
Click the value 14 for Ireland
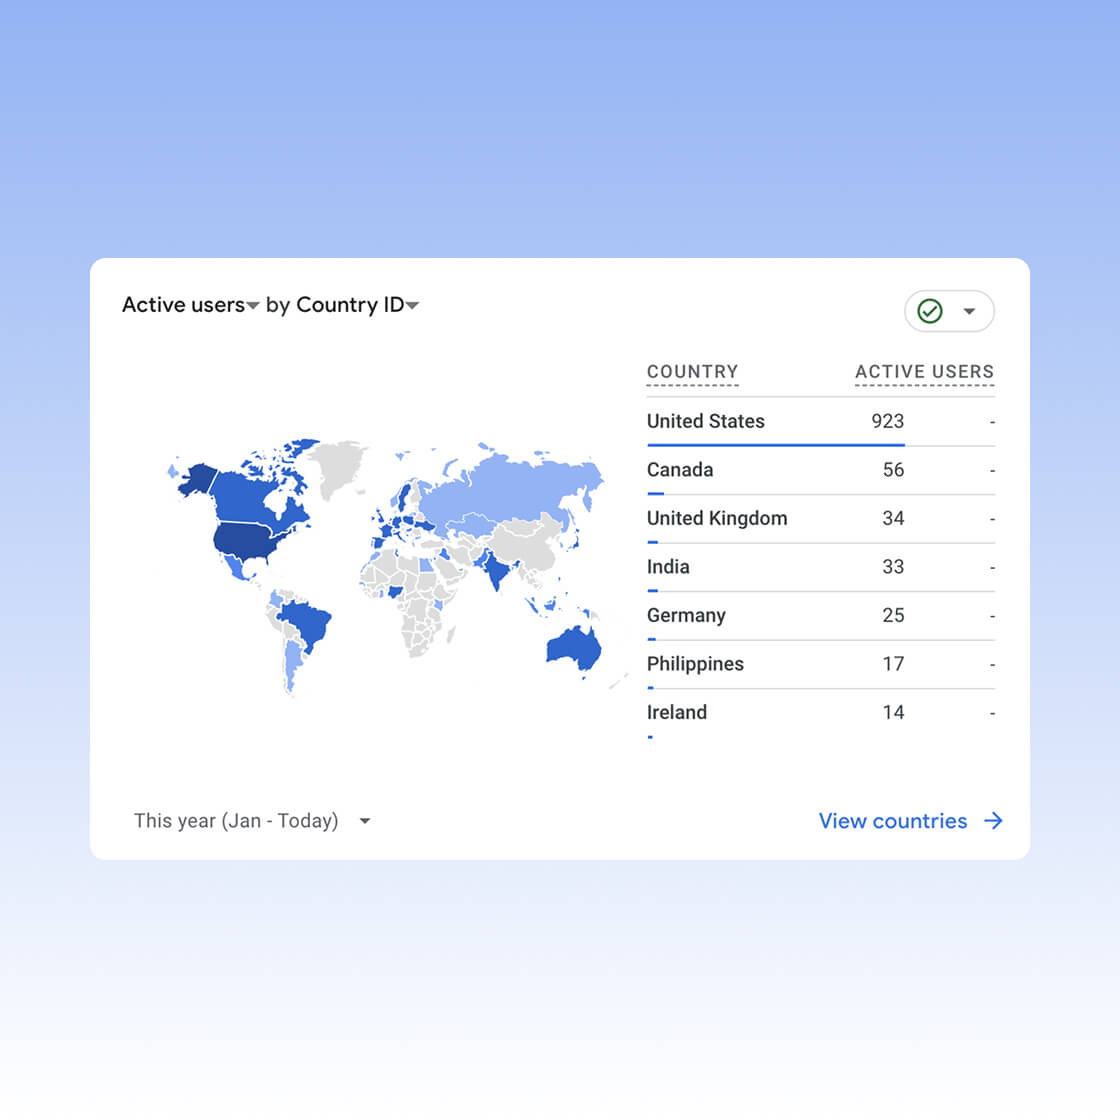pos(893,713)
